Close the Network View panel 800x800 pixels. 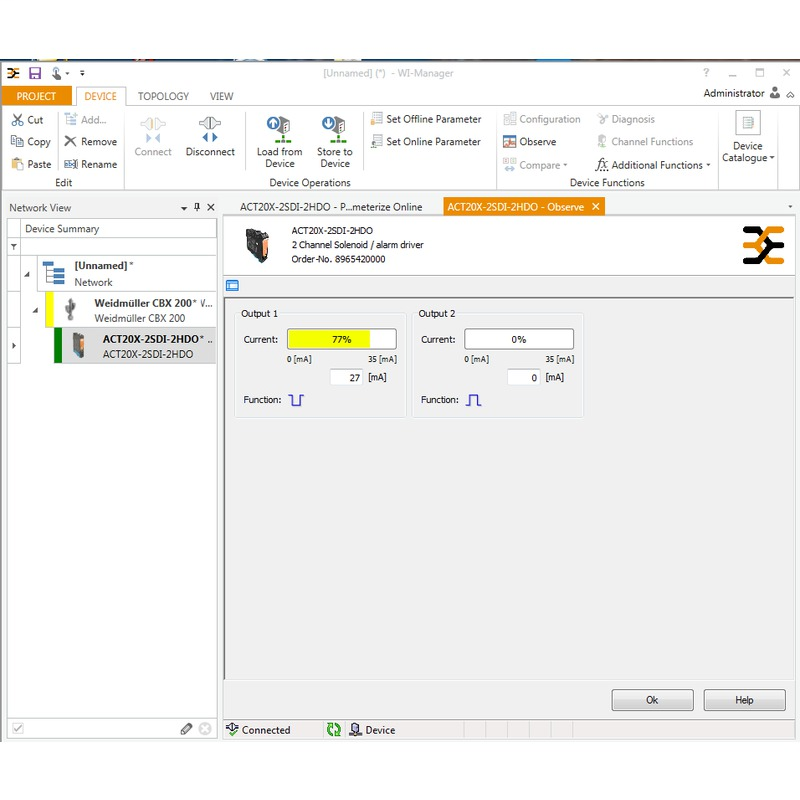(211, 207)
